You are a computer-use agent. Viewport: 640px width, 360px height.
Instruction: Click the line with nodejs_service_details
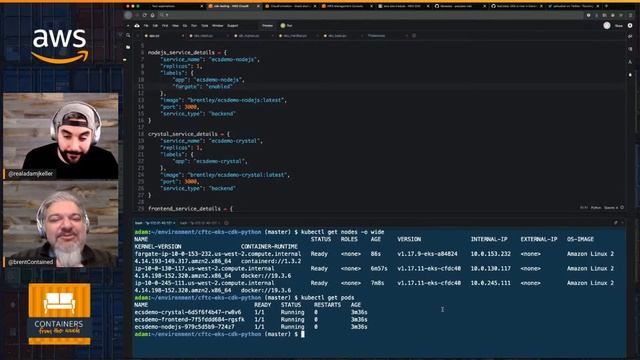[187, 52]
